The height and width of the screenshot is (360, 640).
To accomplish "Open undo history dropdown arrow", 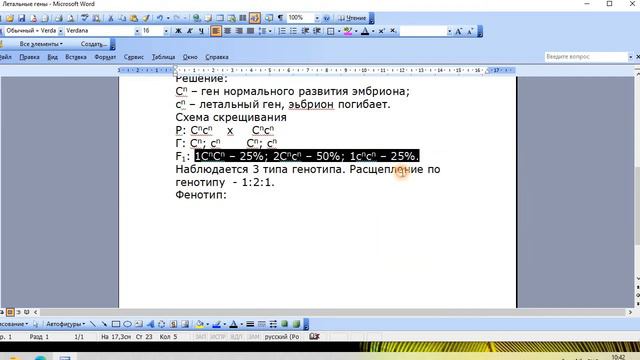I will [x=168, y=18].
